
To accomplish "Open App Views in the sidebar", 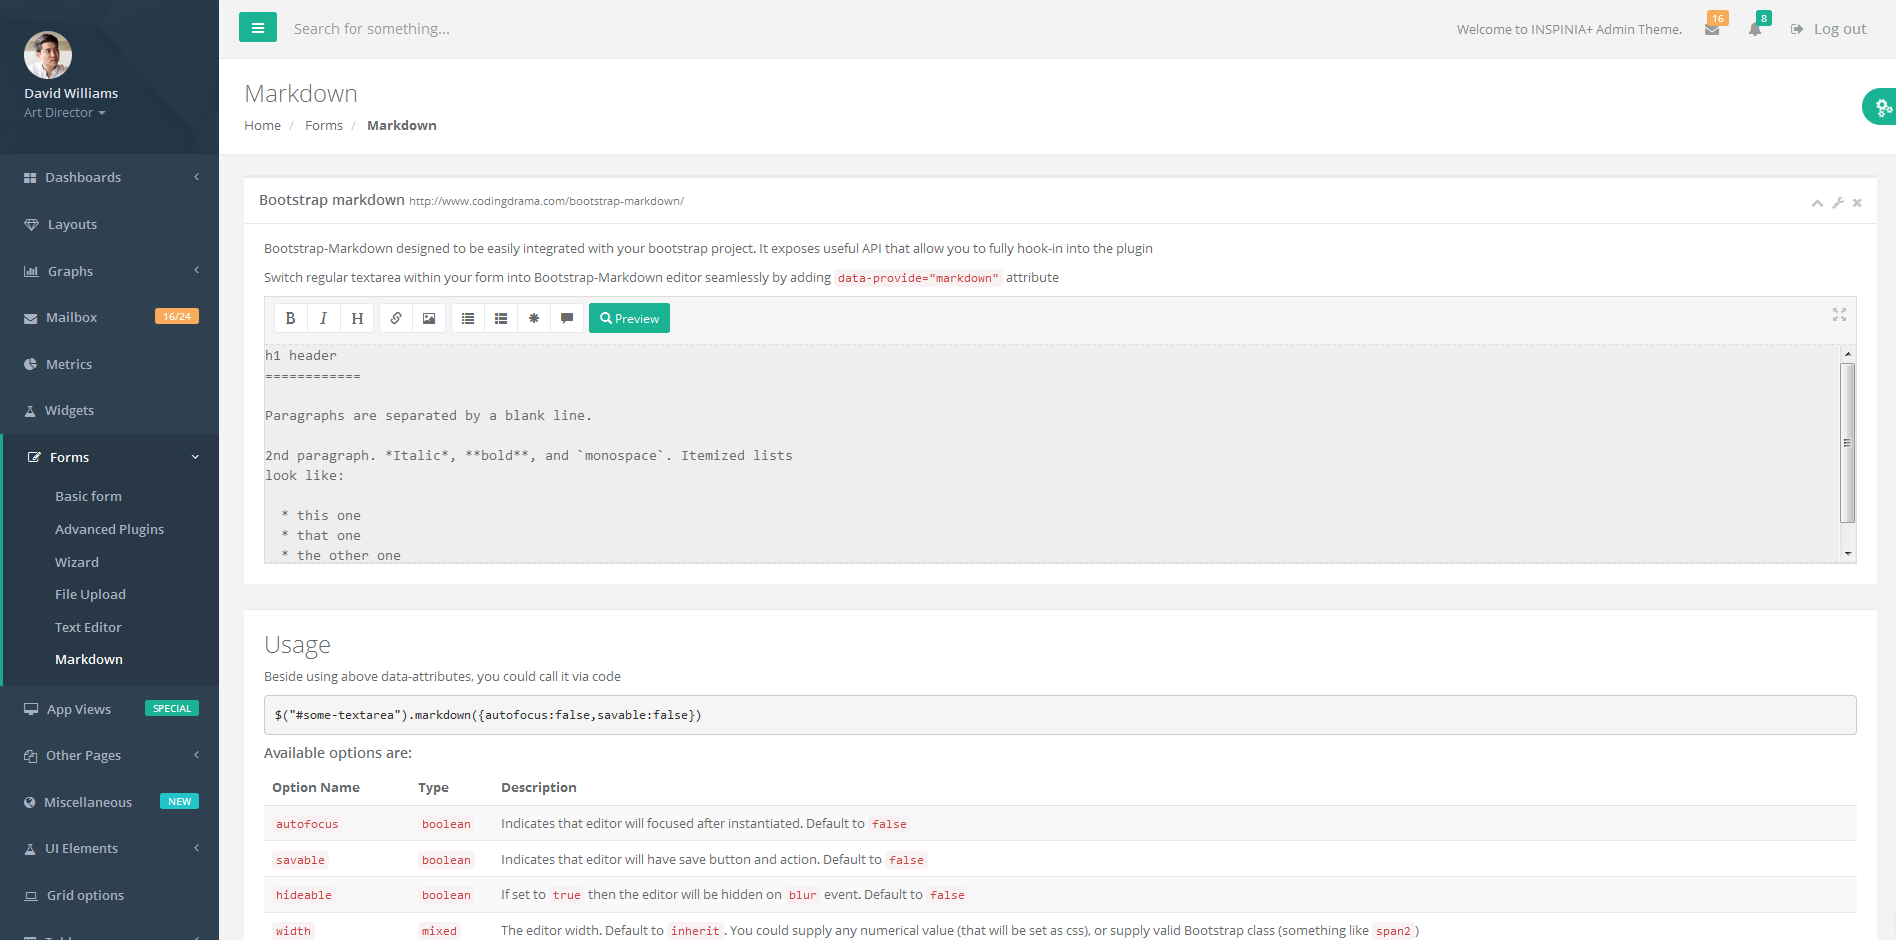I will 110,709.
